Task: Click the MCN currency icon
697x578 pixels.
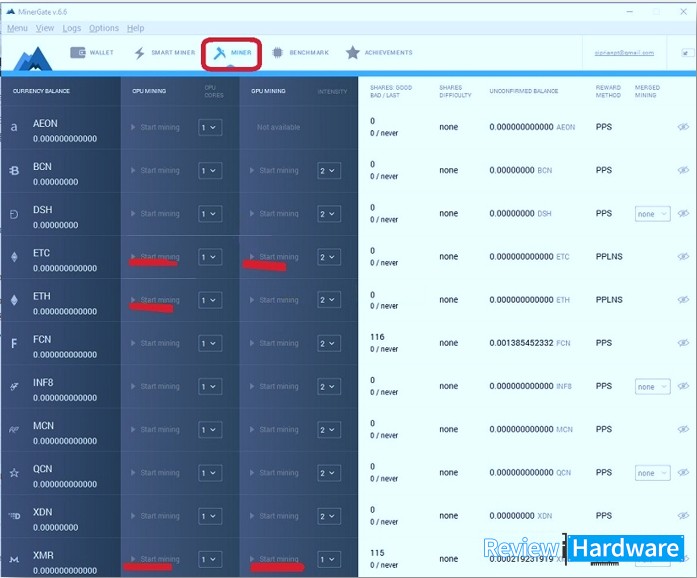Action: point(14,429)
